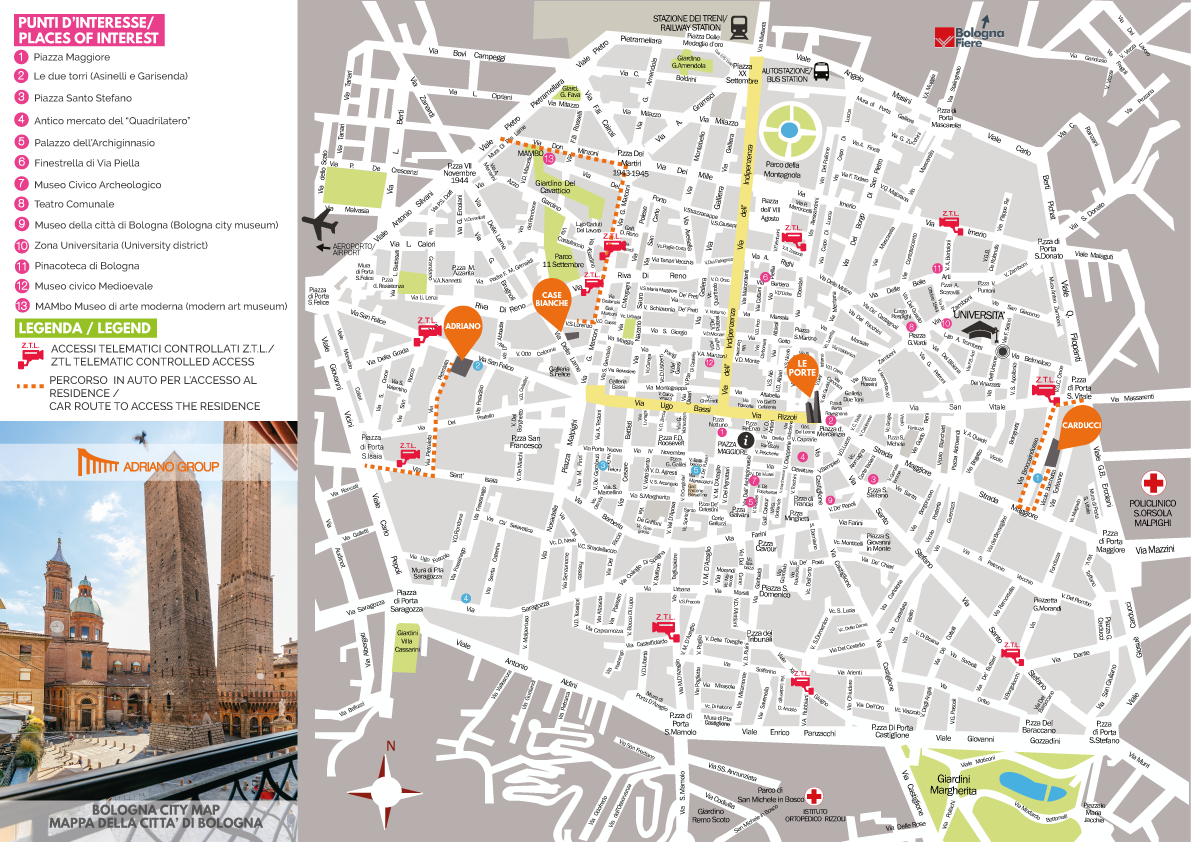This screenshot has width=1191, height=842.
Task: Click the Legenda / Legend green header
Action: pos(84,328)
